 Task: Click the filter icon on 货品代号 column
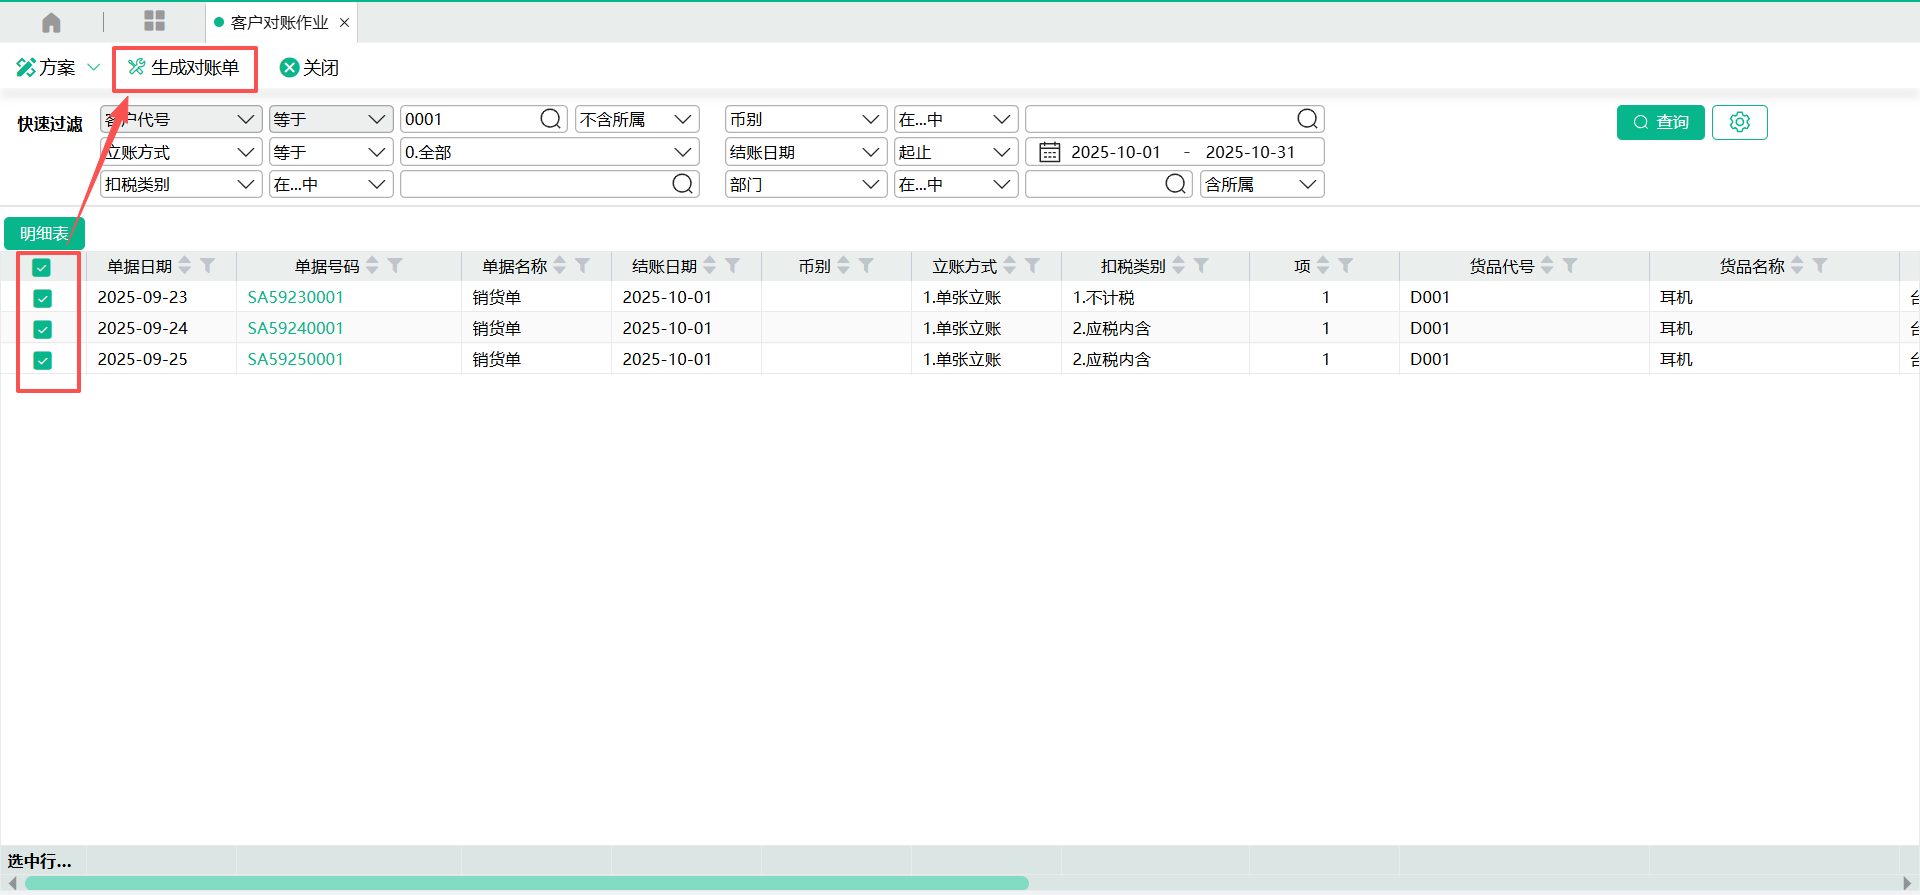(x=1570, y=266)
